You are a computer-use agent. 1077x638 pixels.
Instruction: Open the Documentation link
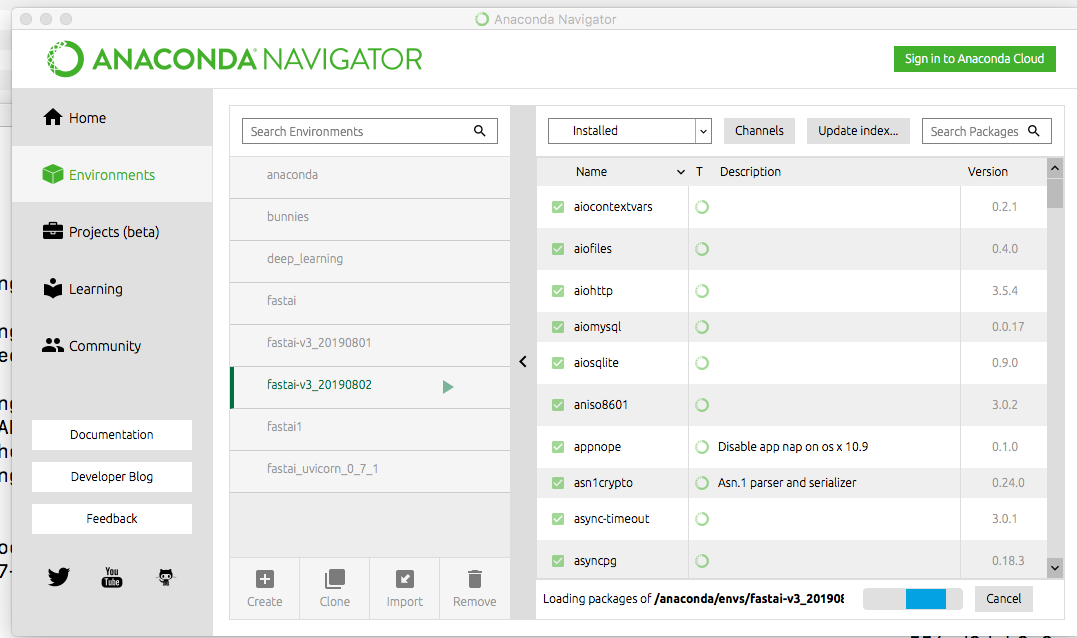coord(112,435)
